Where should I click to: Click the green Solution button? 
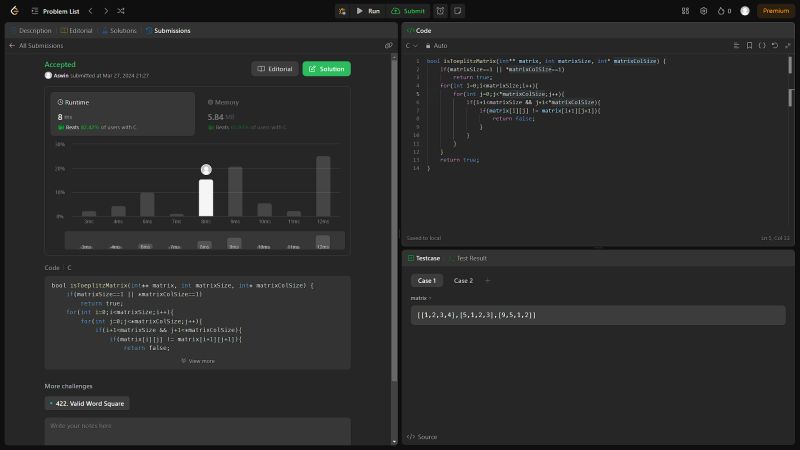coord(327,69)
